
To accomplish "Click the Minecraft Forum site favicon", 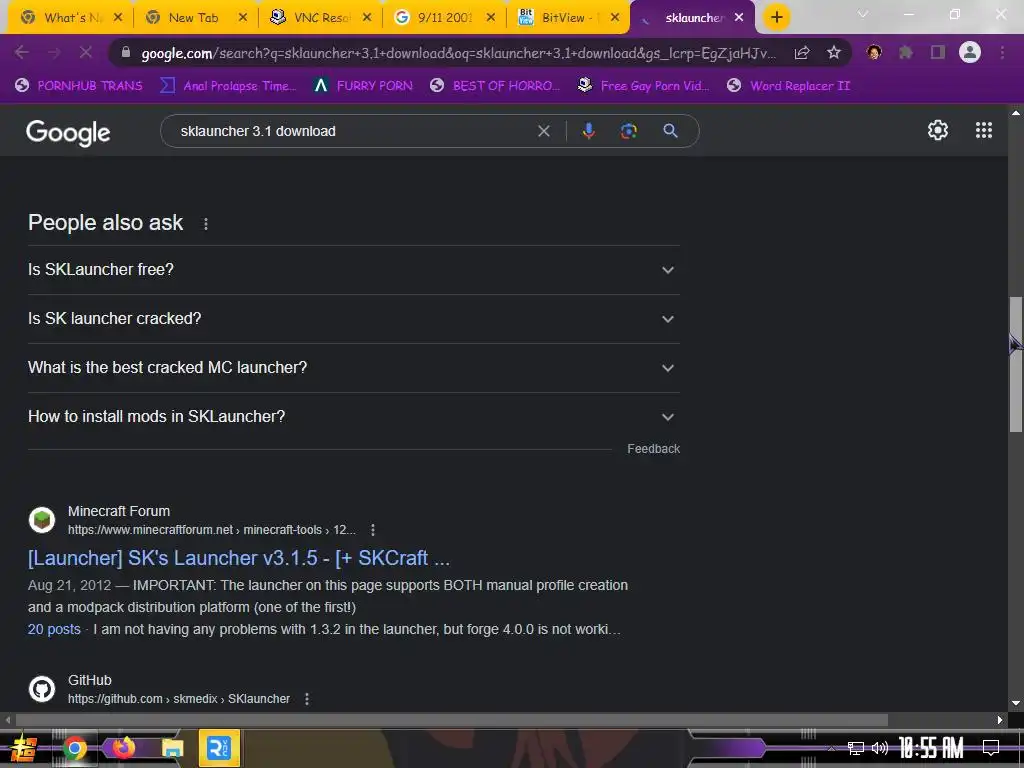I will (42, 520).
